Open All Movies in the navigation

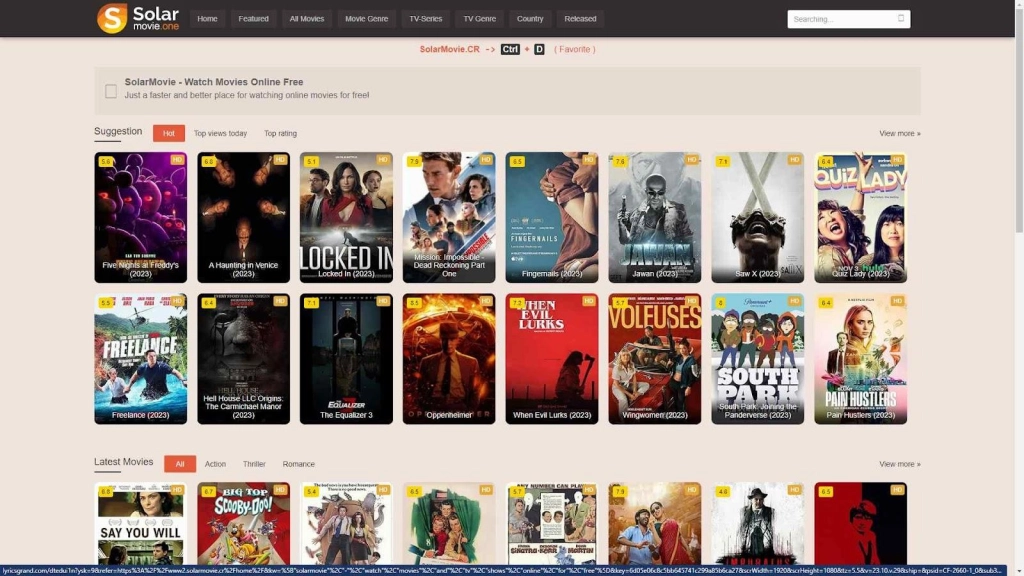click(307, 19)
